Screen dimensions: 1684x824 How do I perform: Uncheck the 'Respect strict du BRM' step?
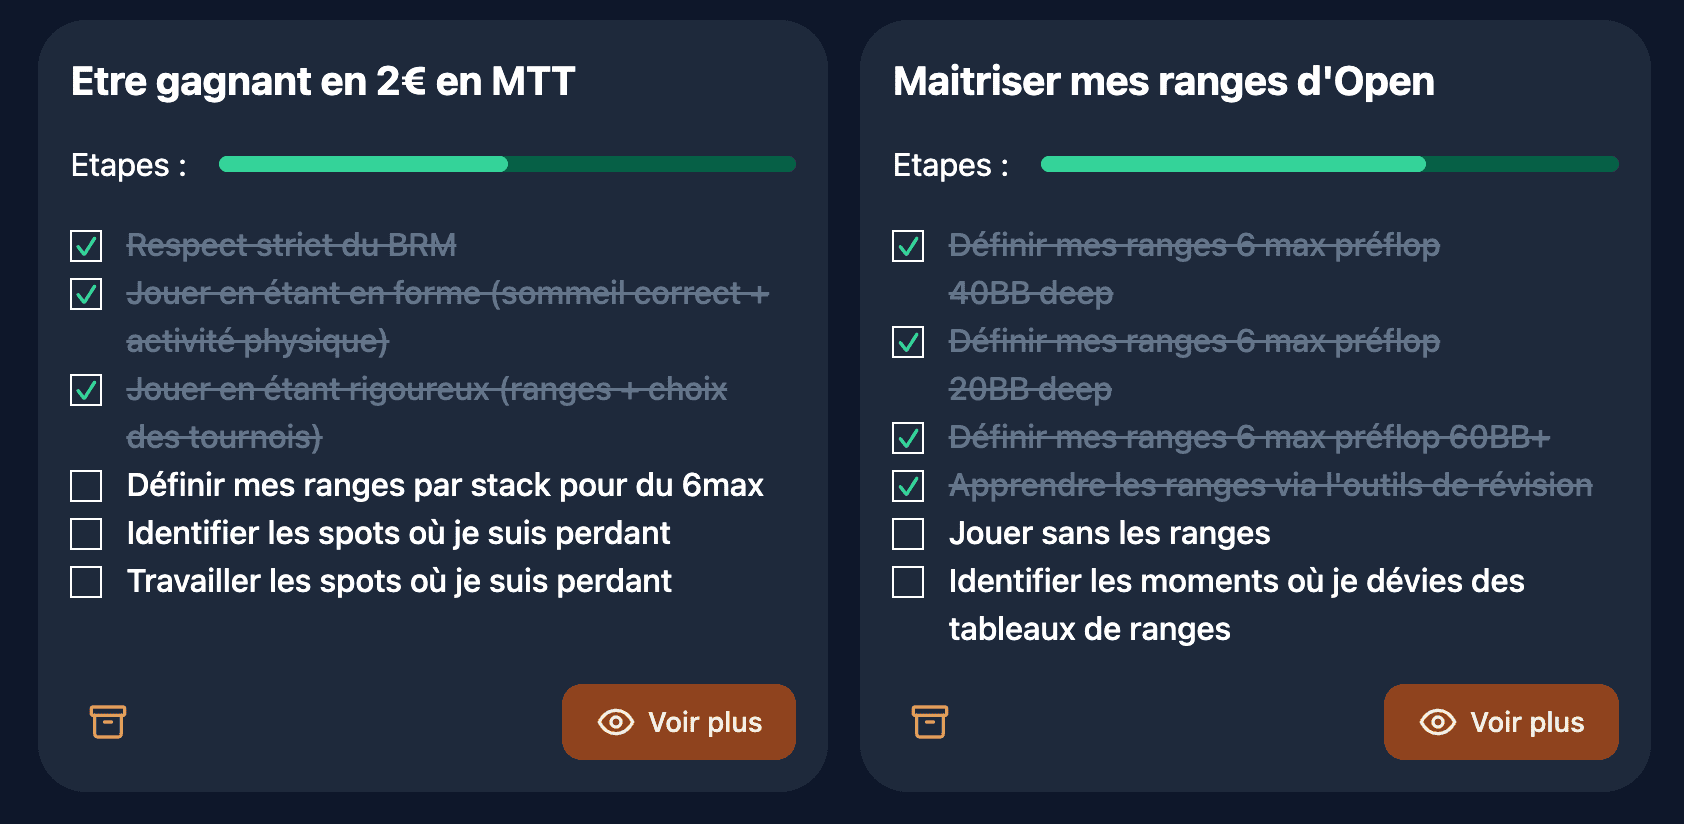85,246
